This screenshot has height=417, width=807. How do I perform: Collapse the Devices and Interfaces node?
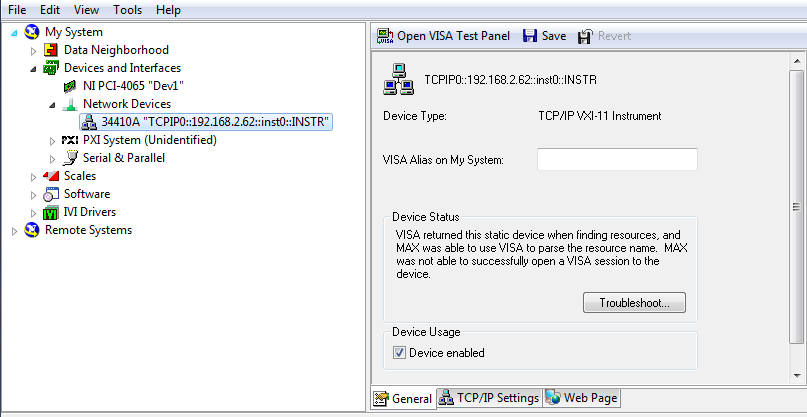point(34,68)
